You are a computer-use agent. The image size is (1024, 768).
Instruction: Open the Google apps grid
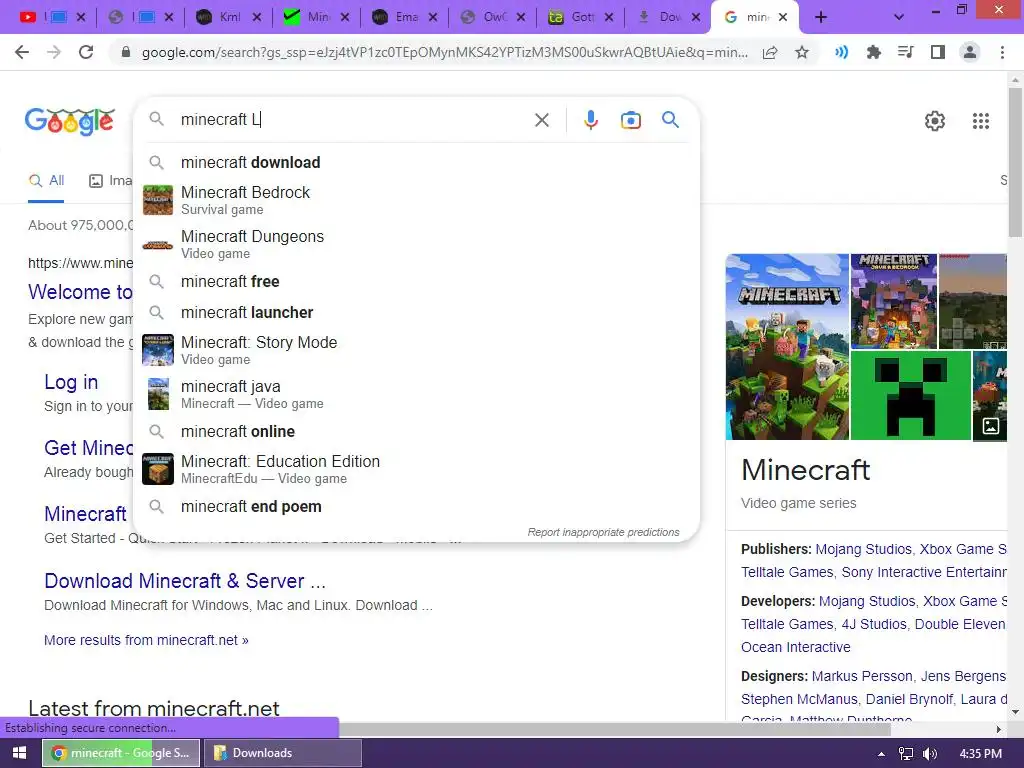(x=981, y=121)
